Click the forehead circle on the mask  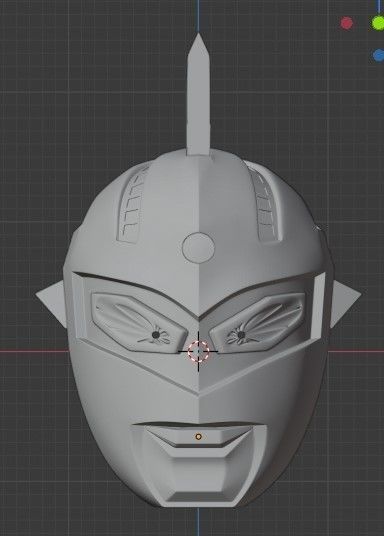(x=198, y=248)
